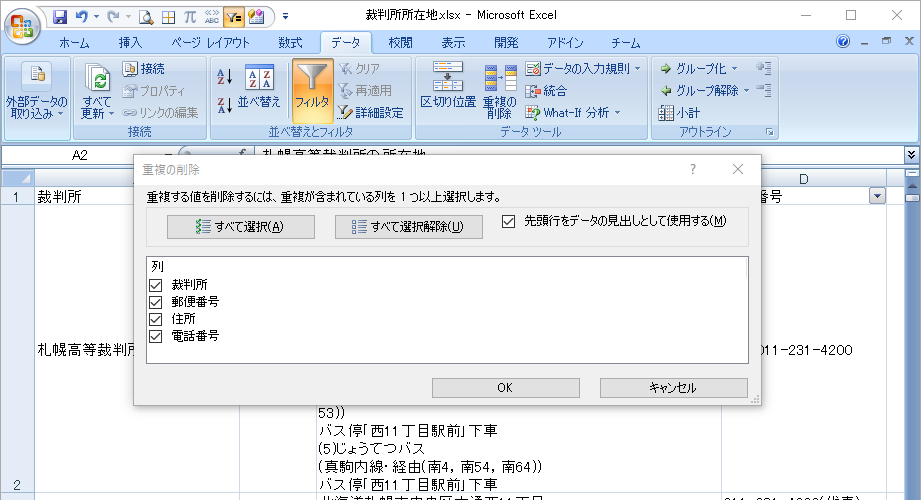The image size is (921, 500).
Task: Confirm dialog with OK button
Action: click(506, 388)
